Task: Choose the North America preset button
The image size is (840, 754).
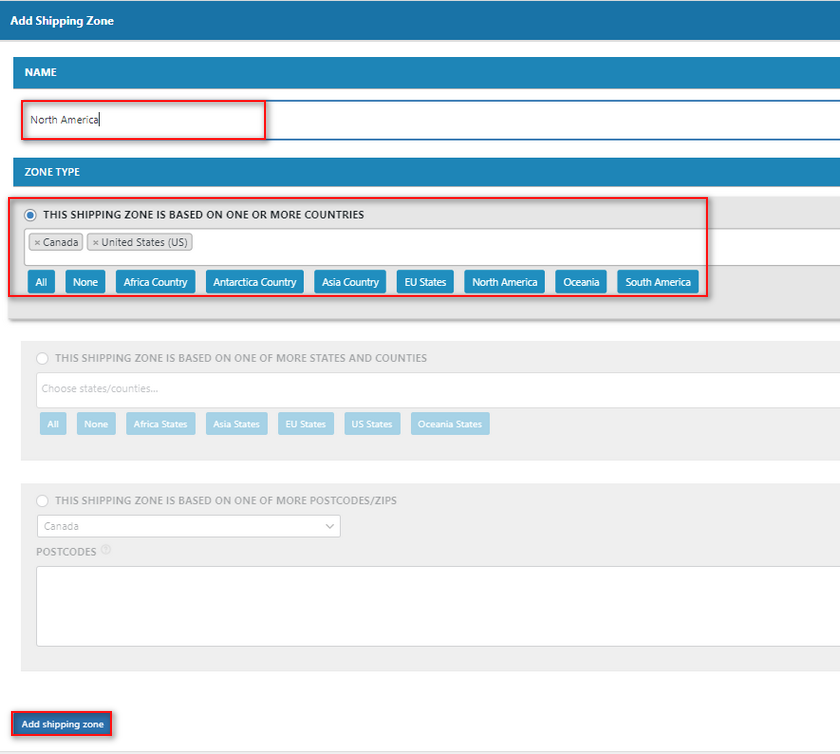Action: [505, 282]
